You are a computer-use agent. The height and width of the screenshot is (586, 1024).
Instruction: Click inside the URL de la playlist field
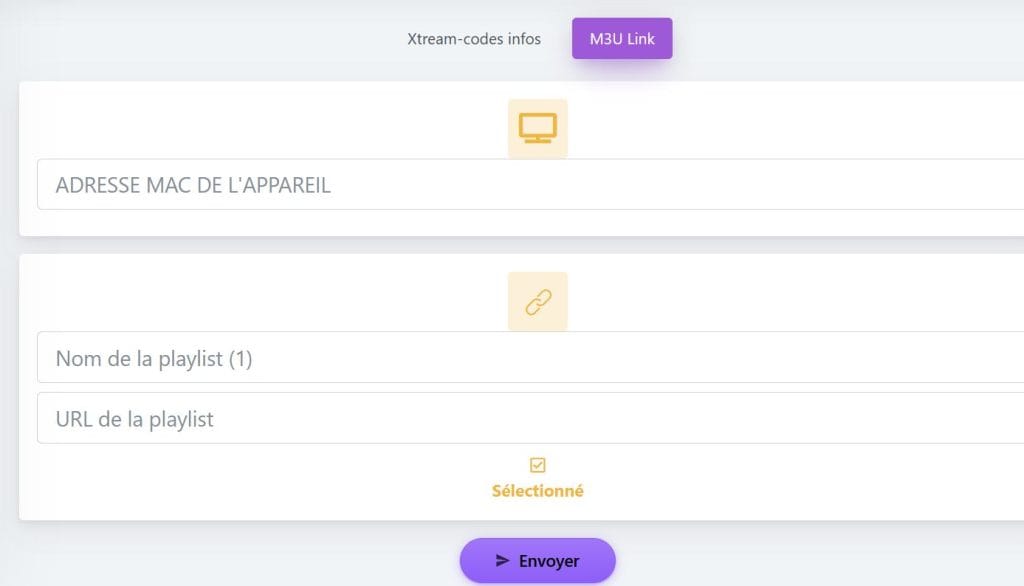pyautogui.click(x=300, y=418)
